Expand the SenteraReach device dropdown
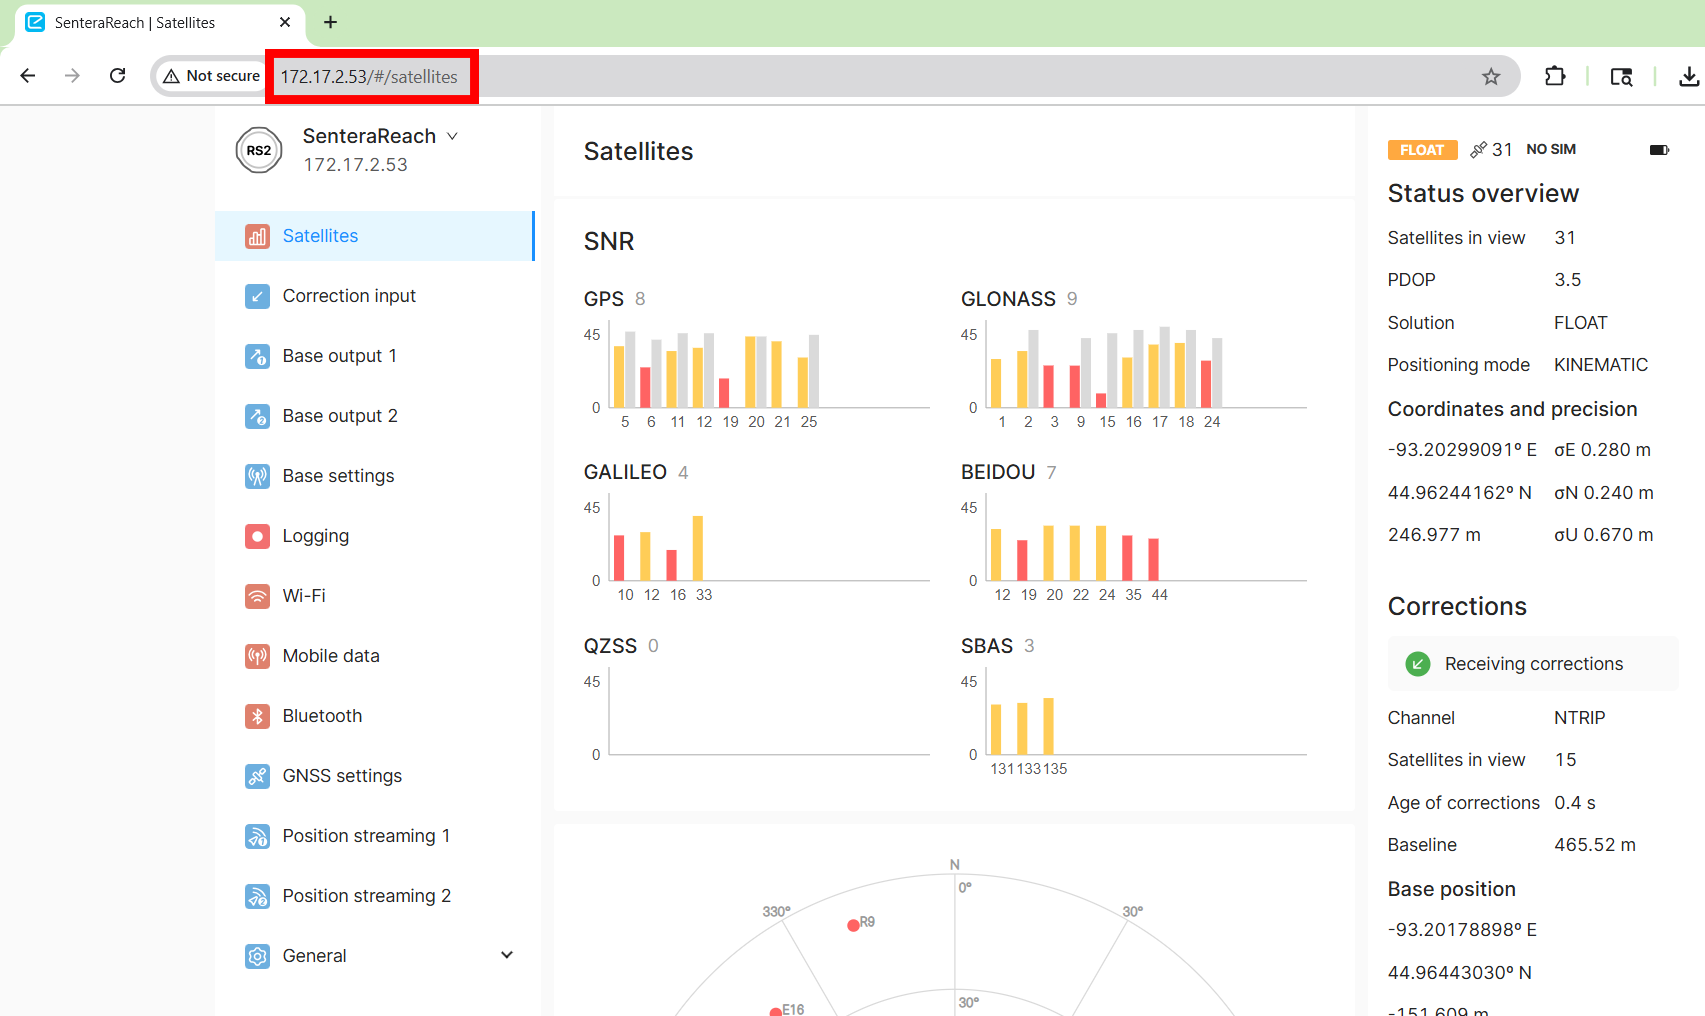1705x1016 pixels. pos(452,136)
